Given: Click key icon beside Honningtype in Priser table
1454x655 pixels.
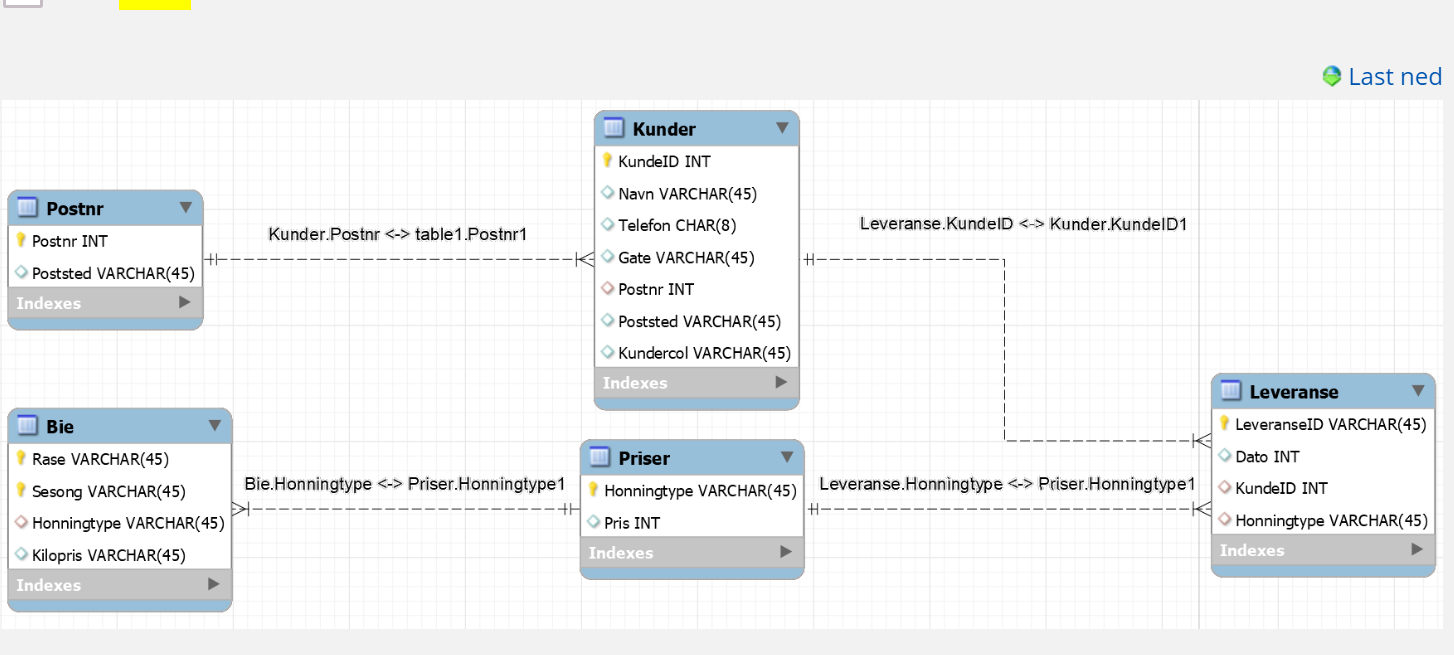Looking at the screenshot, I should [x=593, y=490].
